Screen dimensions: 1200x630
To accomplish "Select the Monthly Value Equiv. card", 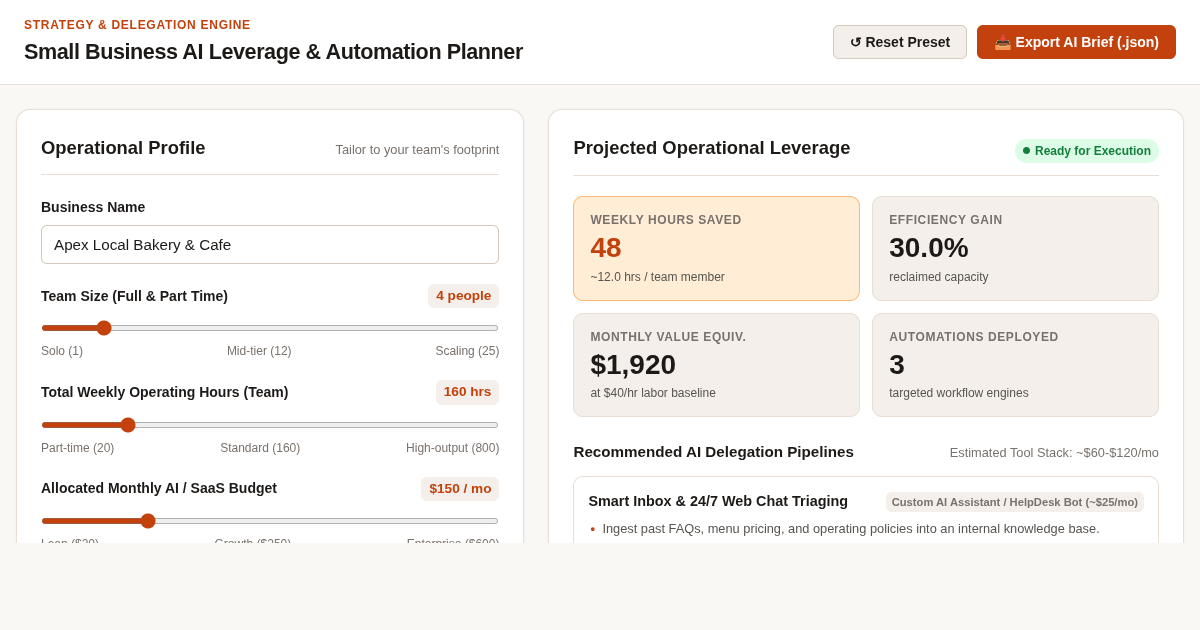I will (716, 365).
